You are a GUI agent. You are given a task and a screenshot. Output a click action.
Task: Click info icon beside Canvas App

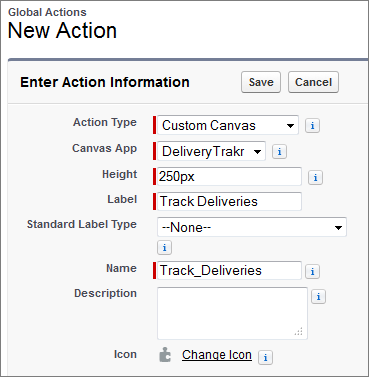(279, 152)
